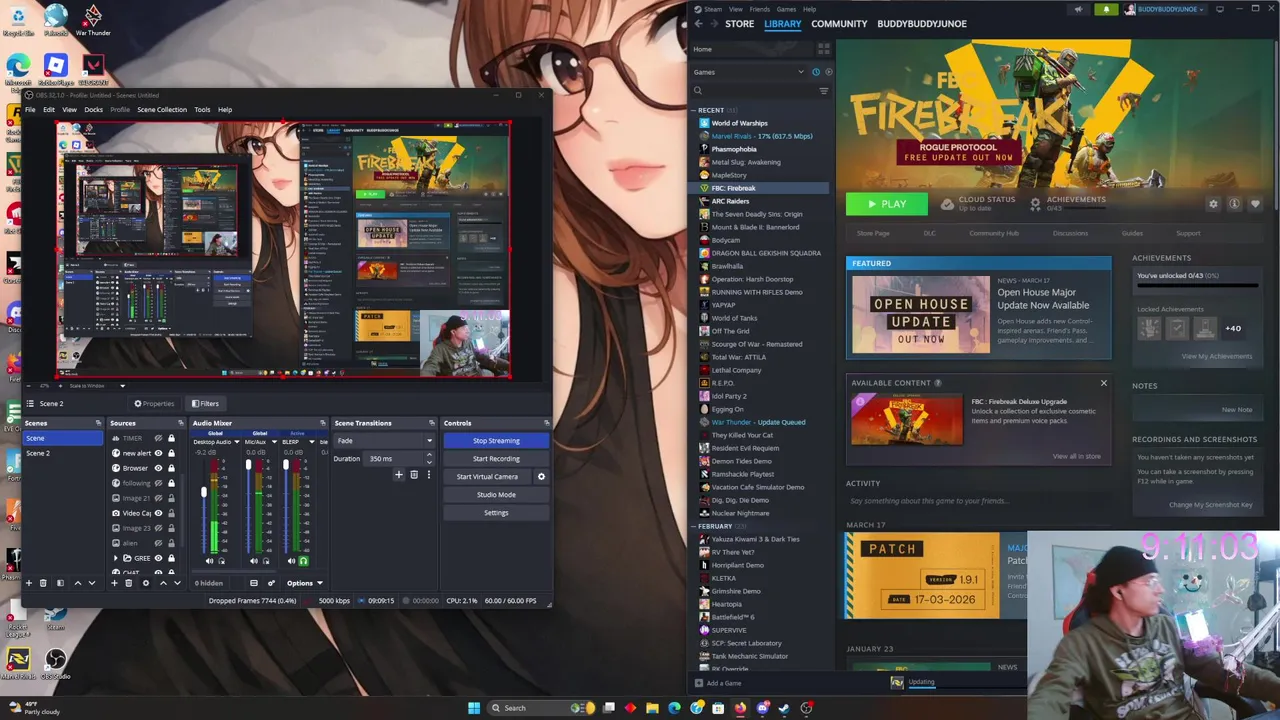
Task: Expand the GREE group in Sources
Action: pyautogui.click(x=115, y=558)
